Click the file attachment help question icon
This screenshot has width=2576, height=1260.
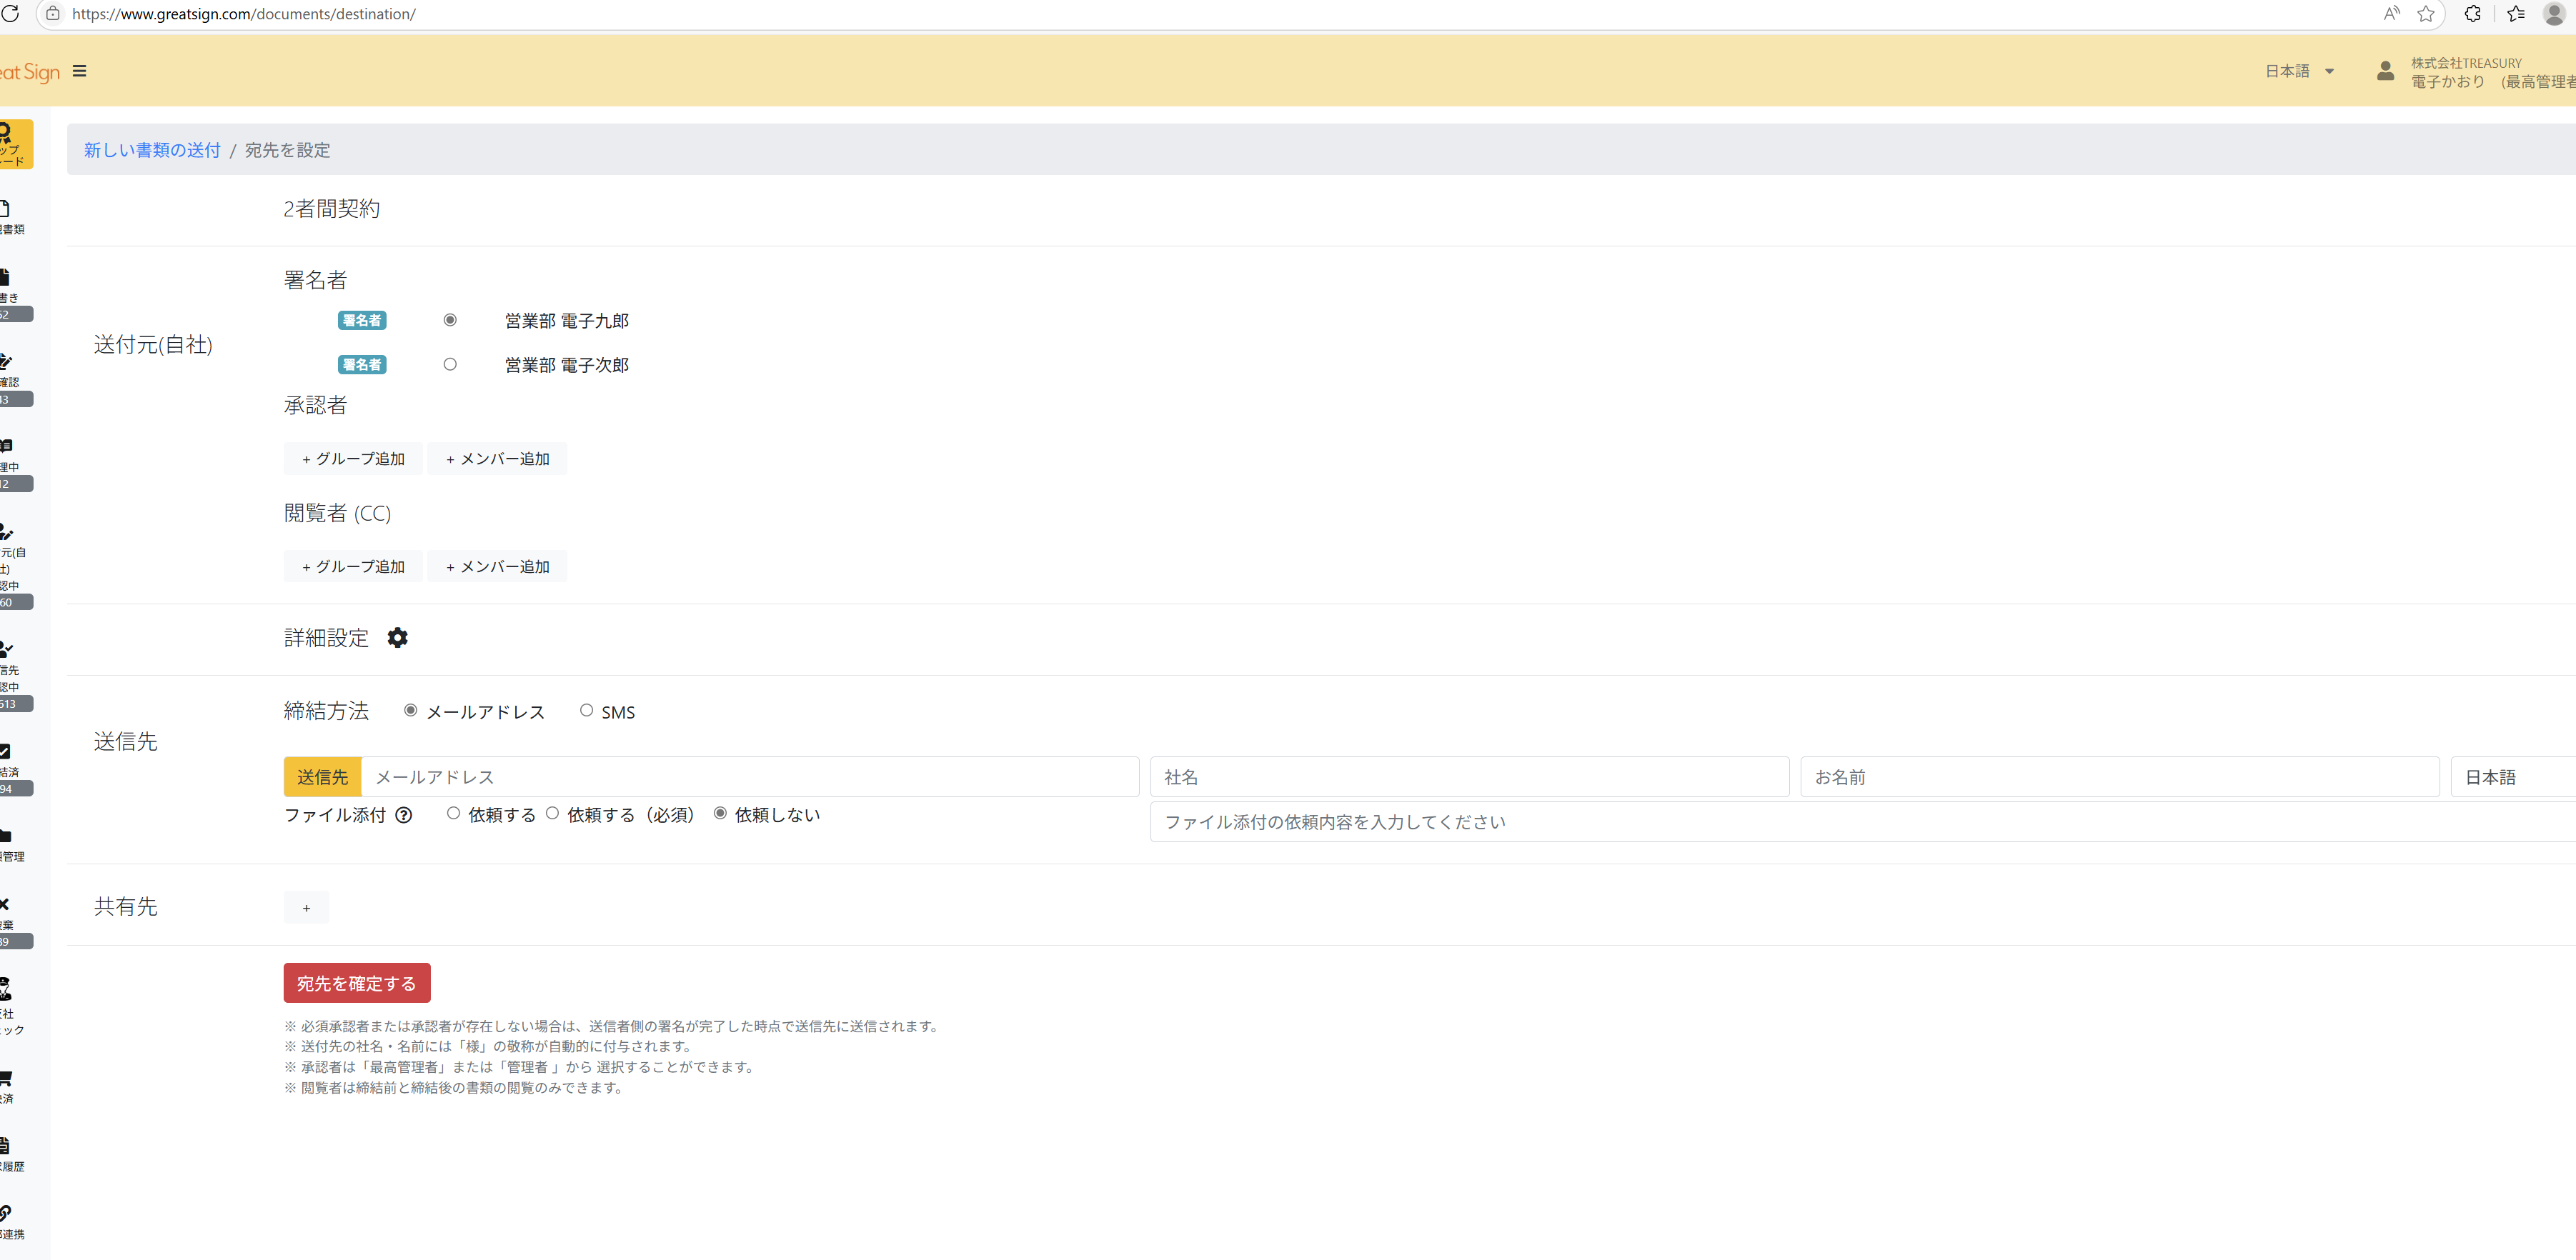point(404,815)
